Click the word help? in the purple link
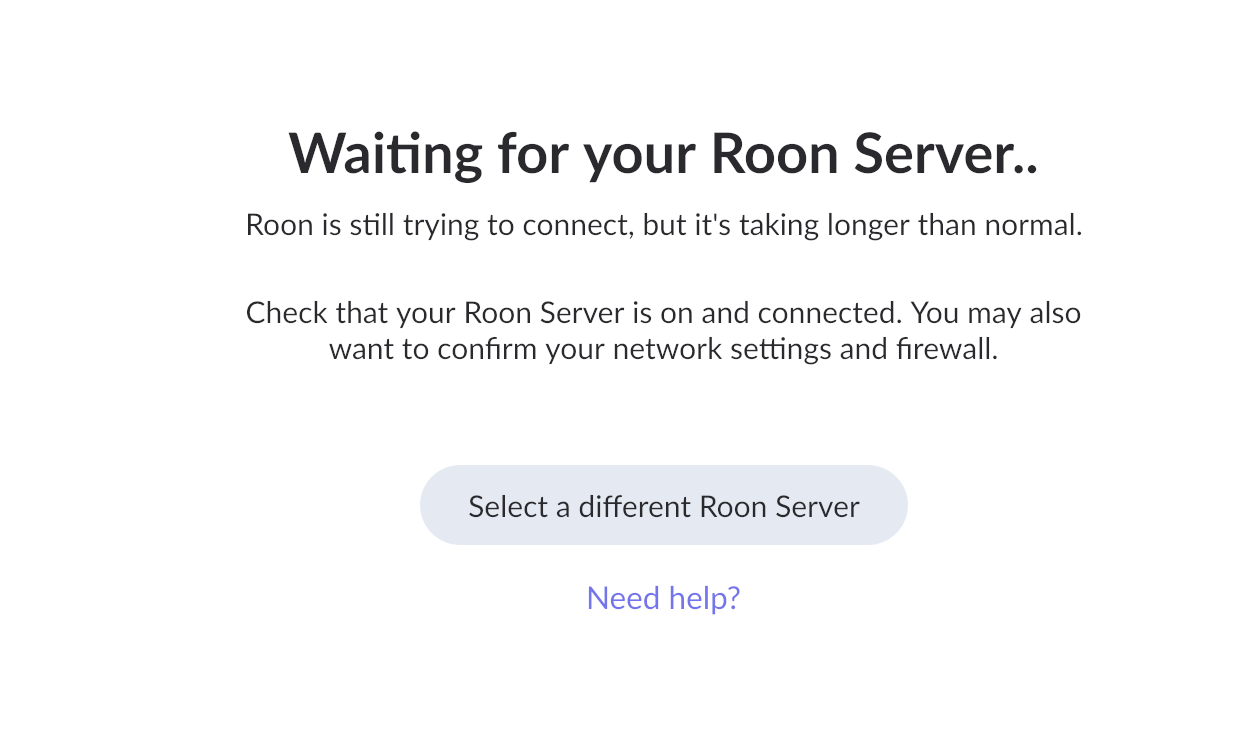 [703, 598]
